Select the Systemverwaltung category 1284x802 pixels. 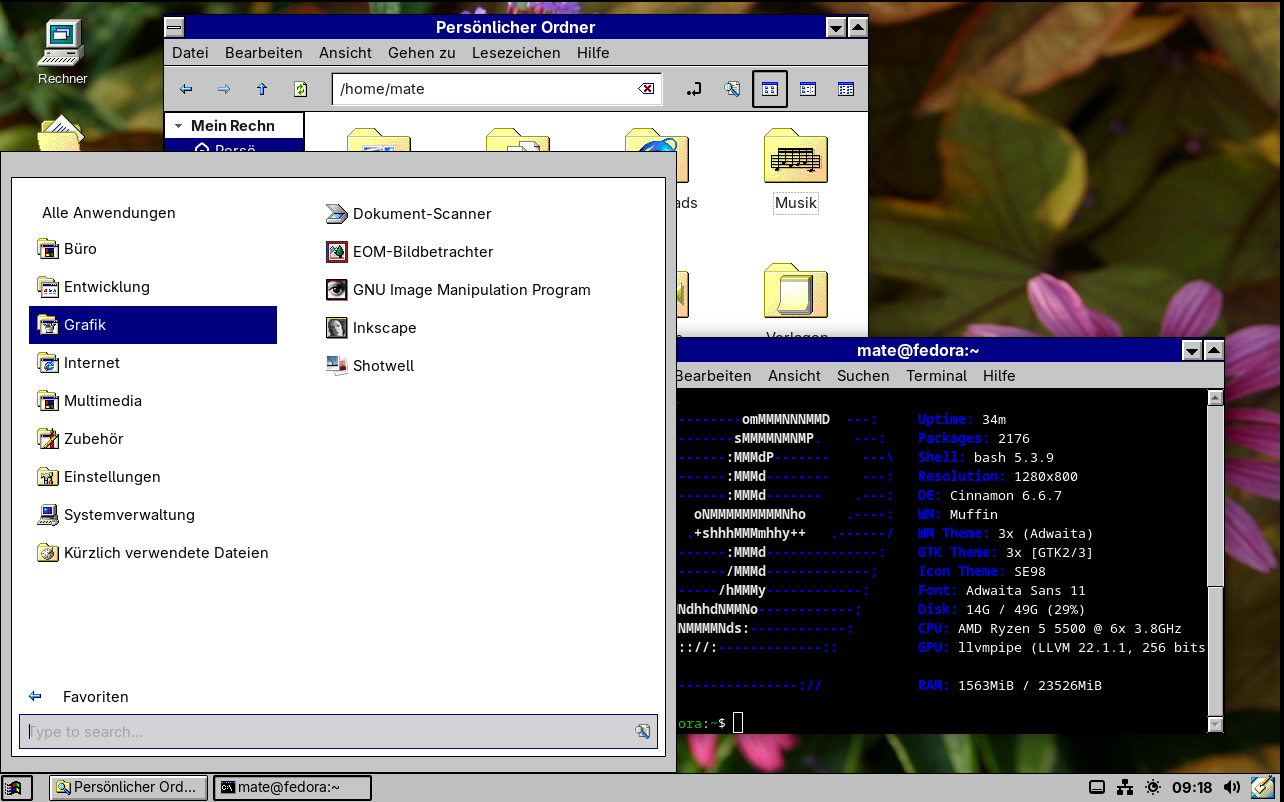[153, 515]
